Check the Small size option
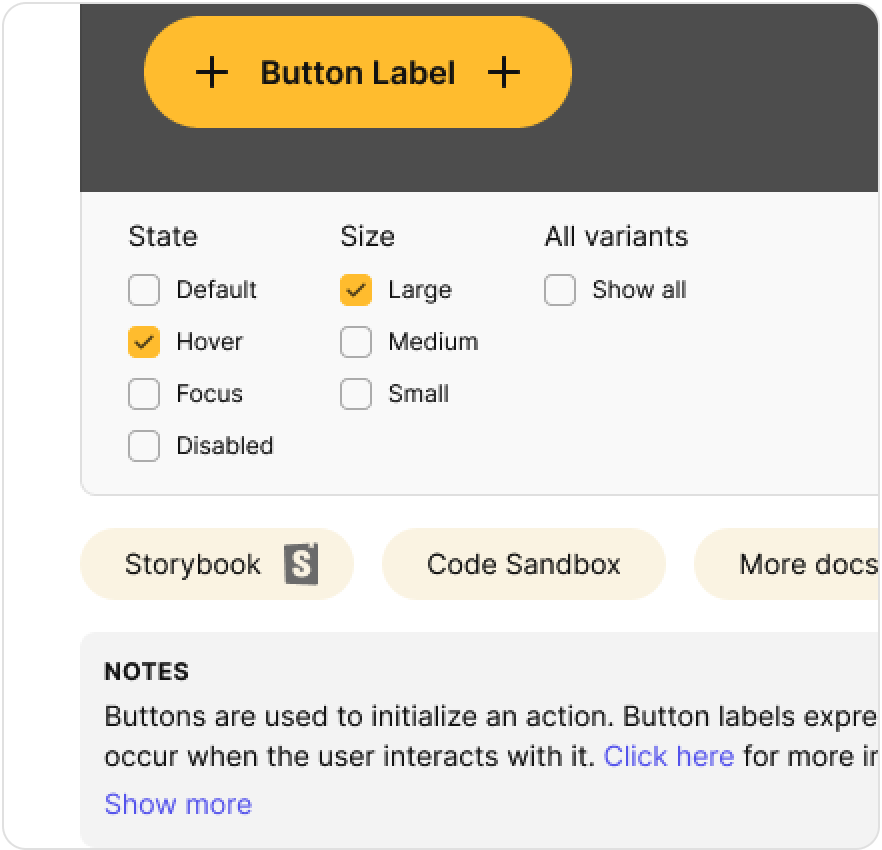Image resolution: width=882 pixels, height=850 pixels. pos(356,394)
